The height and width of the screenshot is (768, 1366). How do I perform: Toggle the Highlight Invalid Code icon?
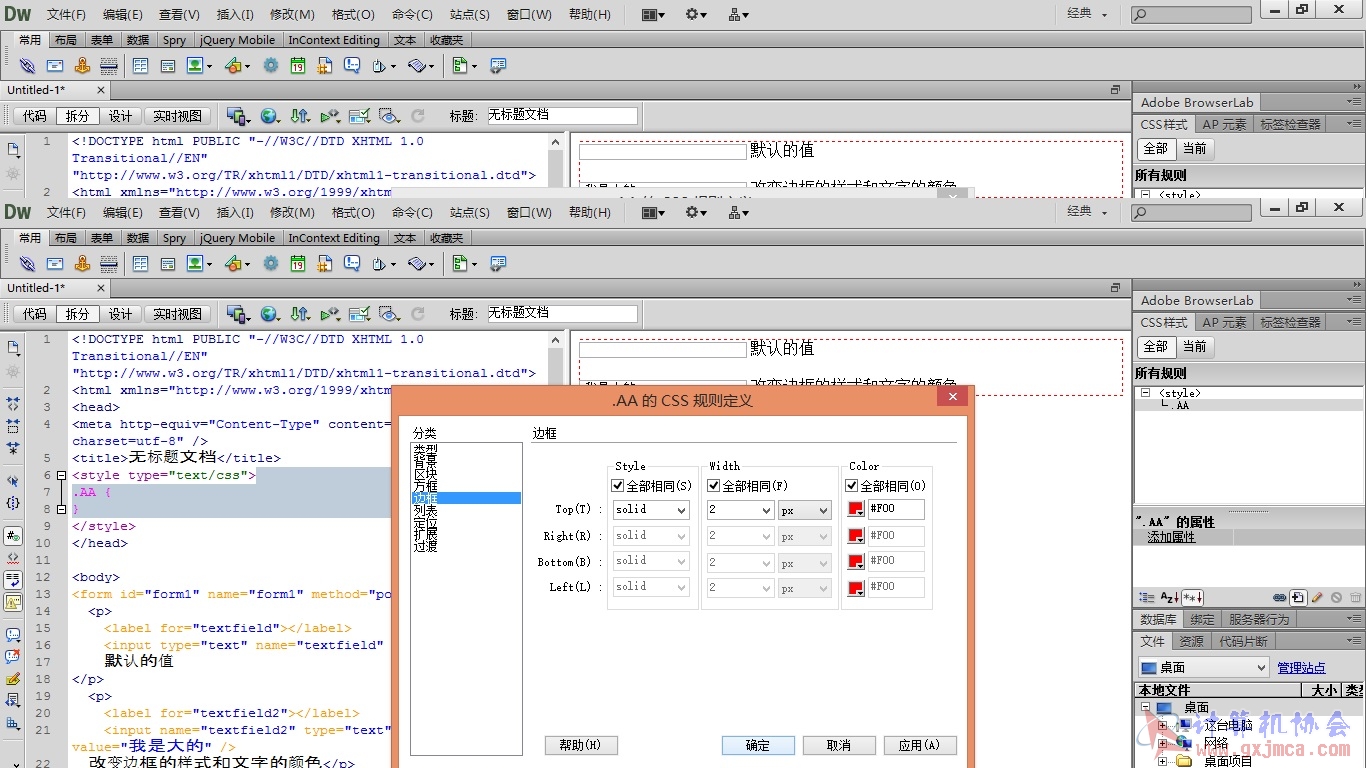coord(13,558)
